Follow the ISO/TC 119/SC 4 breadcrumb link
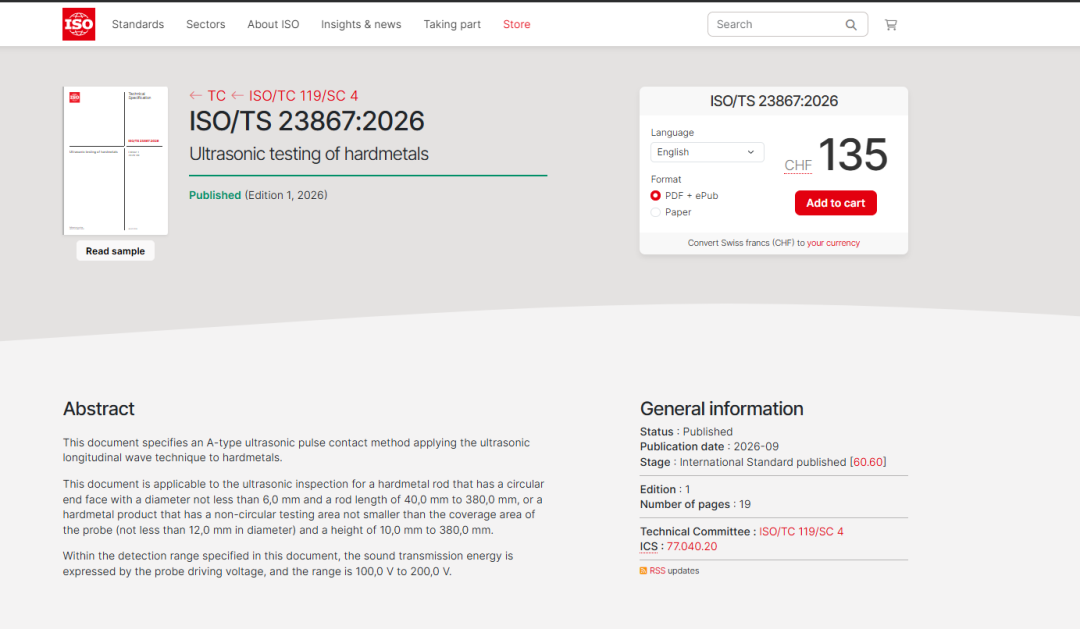Image resolution: width=1080 pixels, height=629 pixels. [x=303, y=96]
